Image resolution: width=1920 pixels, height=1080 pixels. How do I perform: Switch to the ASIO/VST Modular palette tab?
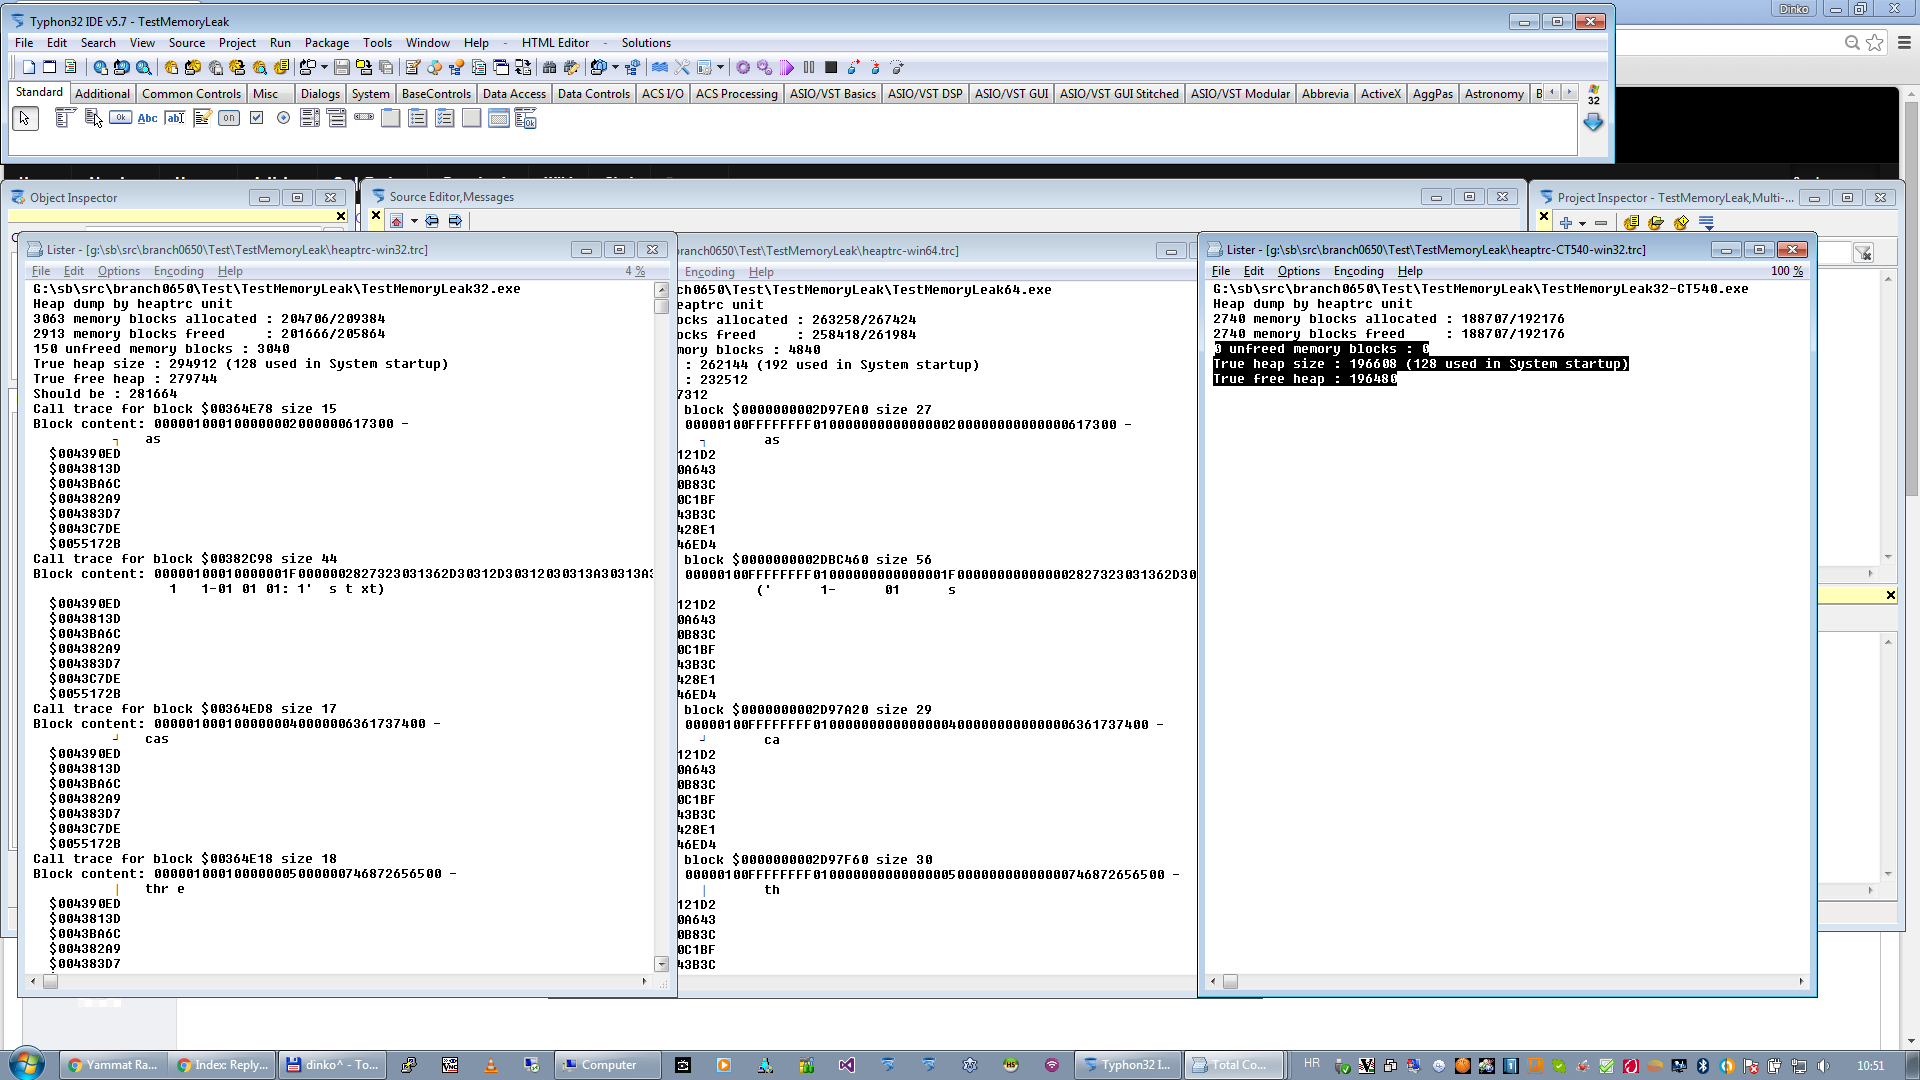click(x=1240, y=94)
